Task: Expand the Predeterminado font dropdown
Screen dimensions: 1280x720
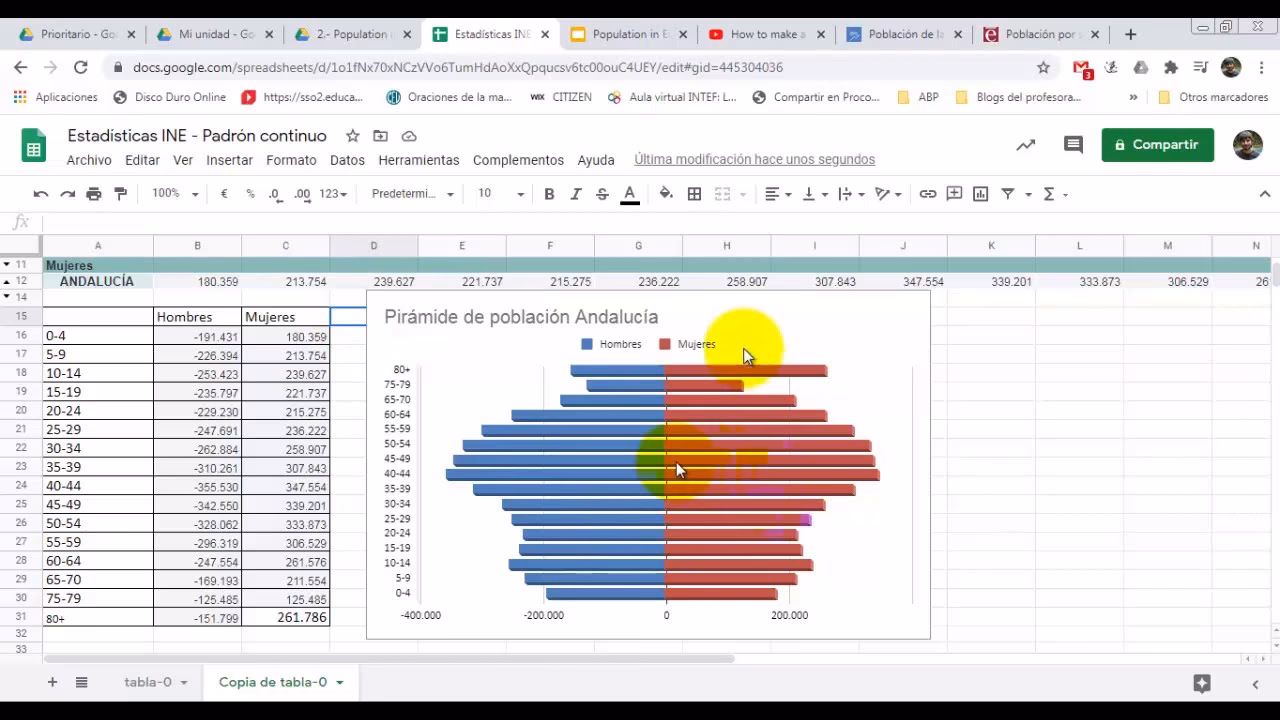Action: point(412,194)
